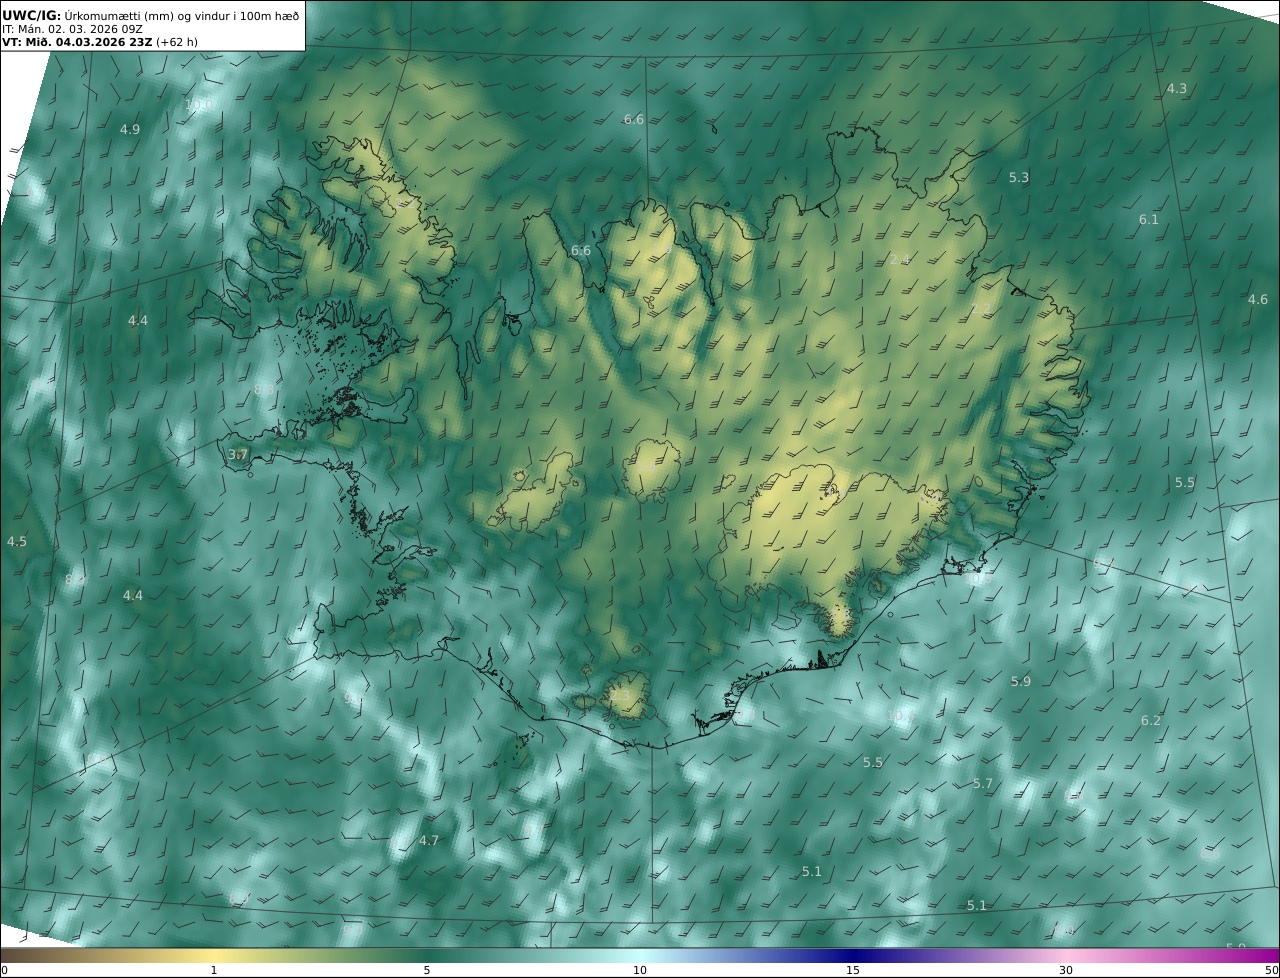Click the '4.7' value on the map
The image size is (1280, 978).
click(x=428, y=840)
